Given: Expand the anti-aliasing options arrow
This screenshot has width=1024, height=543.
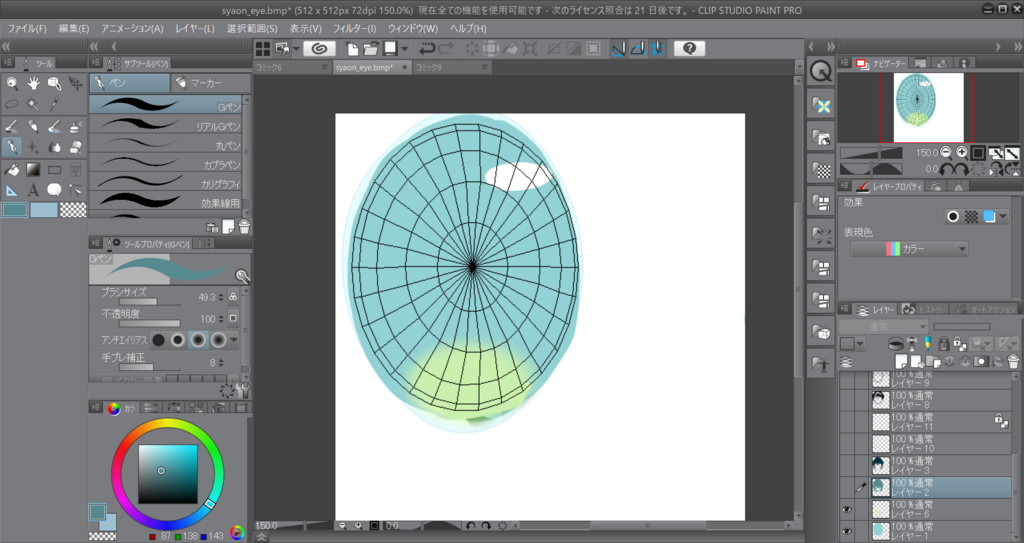Looking at the screenshot, I should pyautogui.click(x=233, y=340).
